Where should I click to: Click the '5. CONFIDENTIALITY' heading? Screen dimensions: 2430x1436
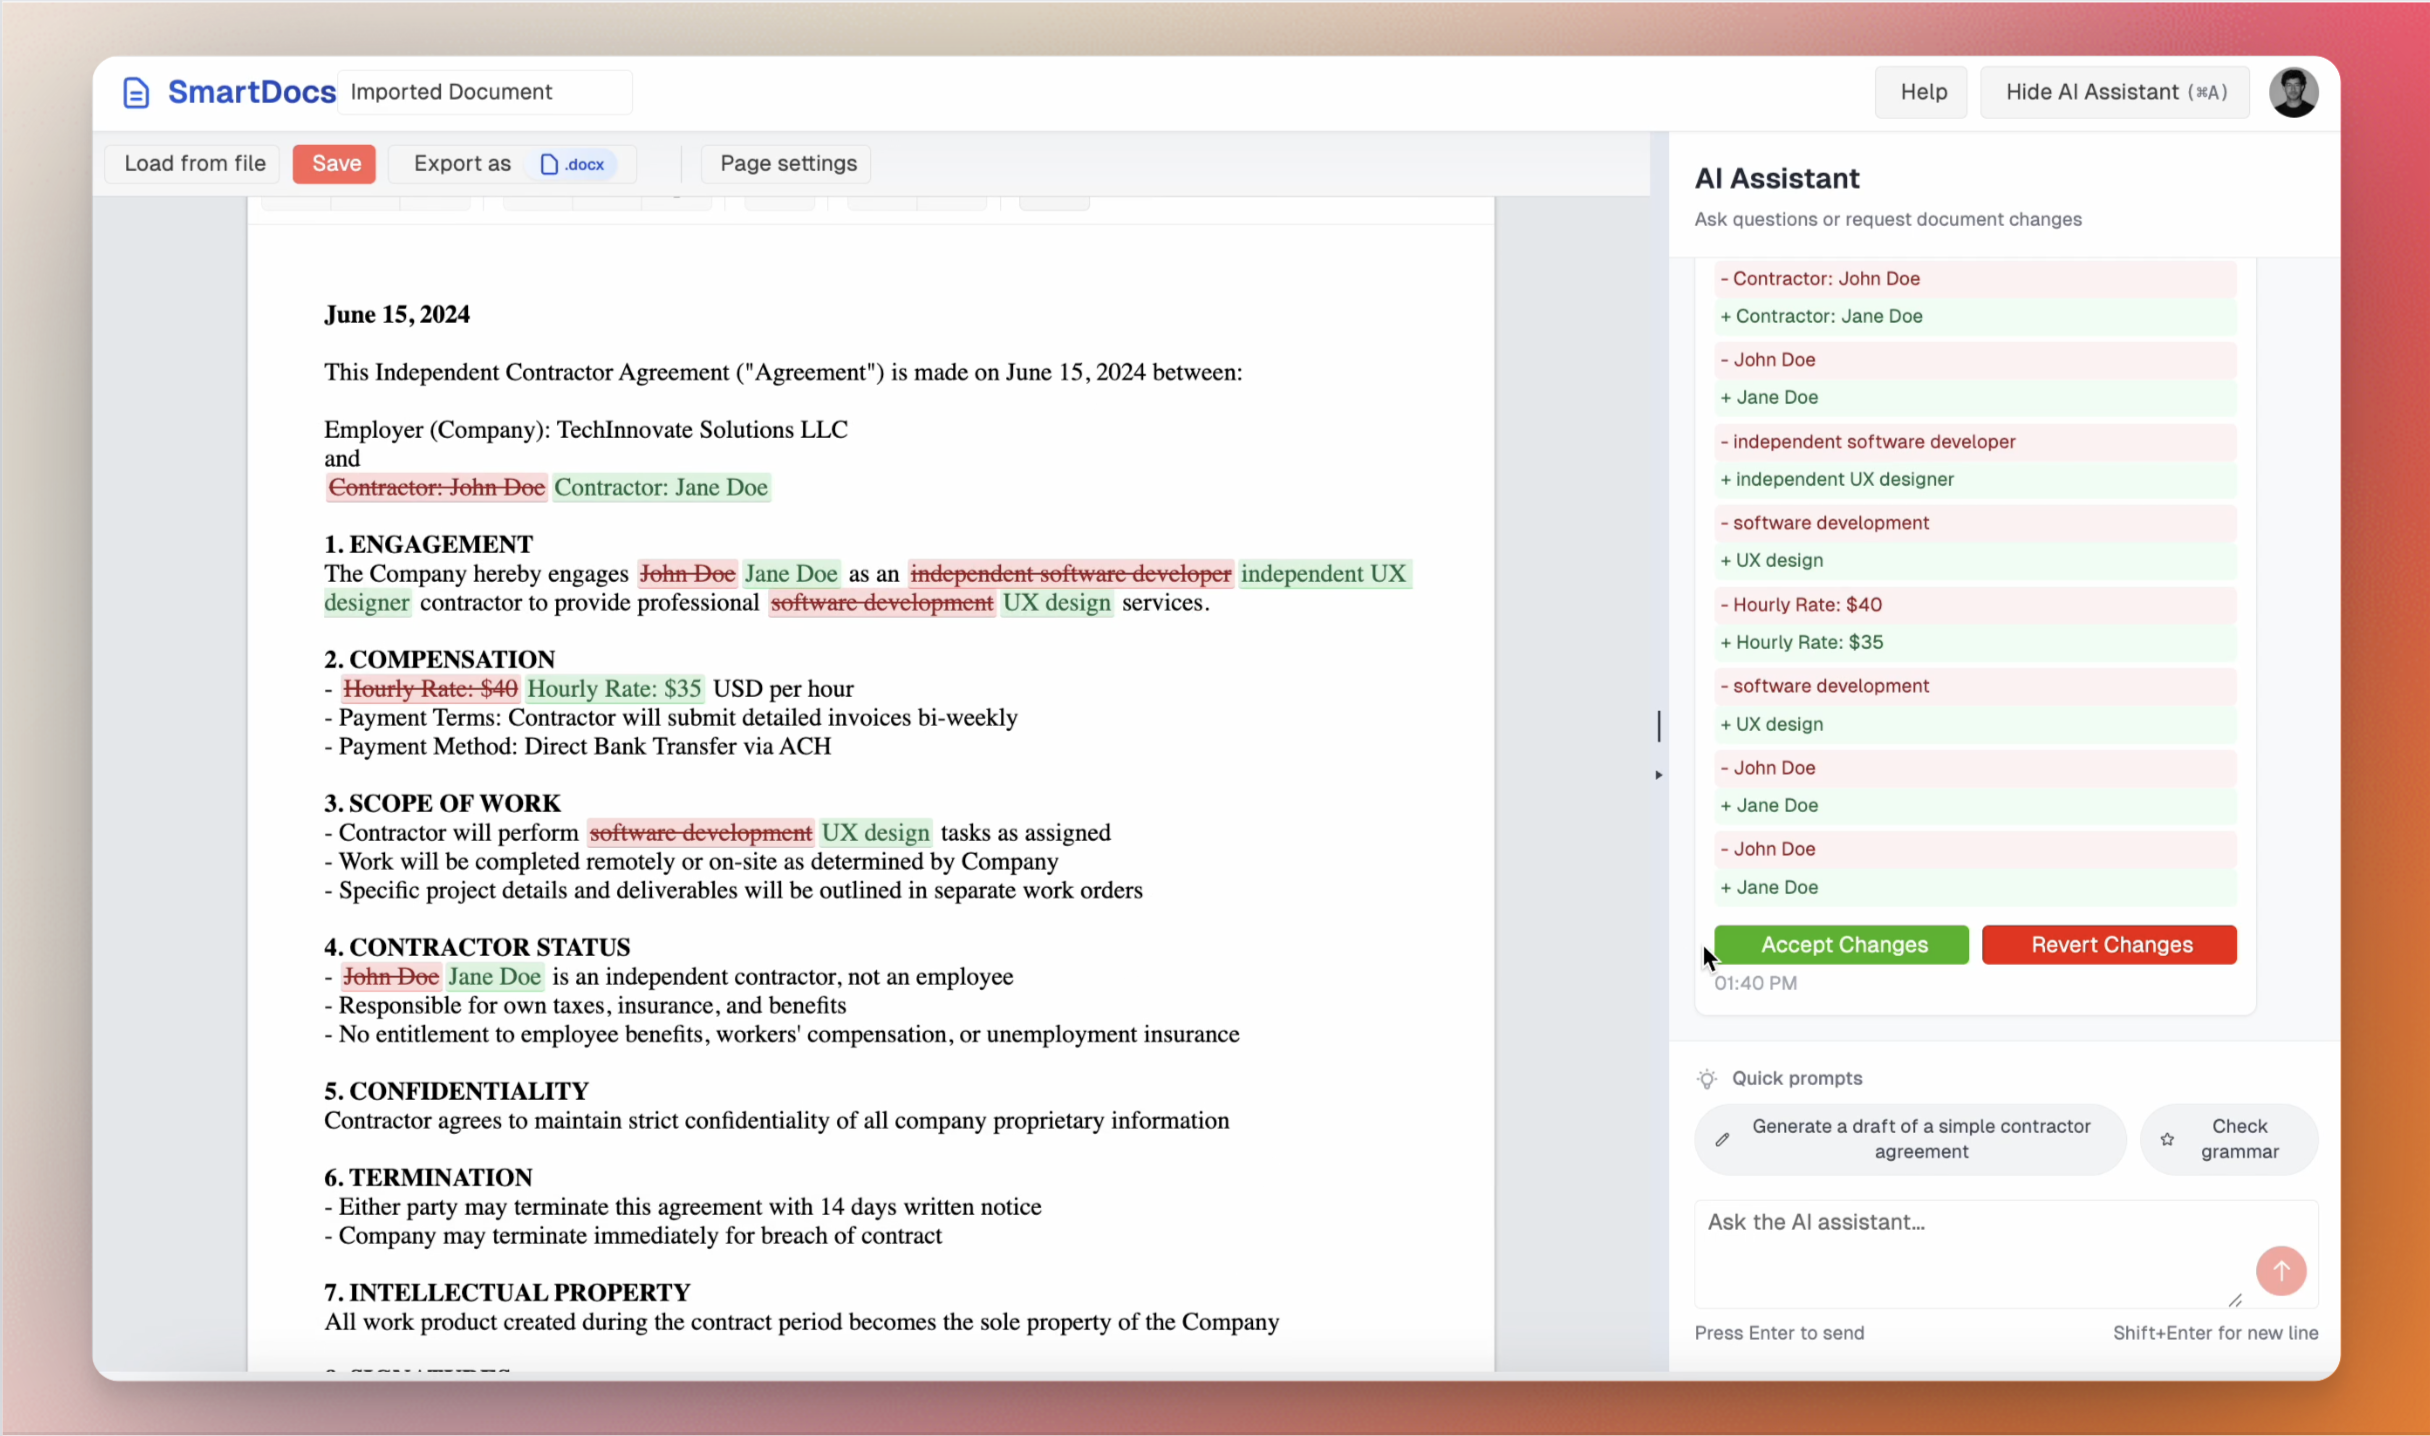[x=456, y=1091]
